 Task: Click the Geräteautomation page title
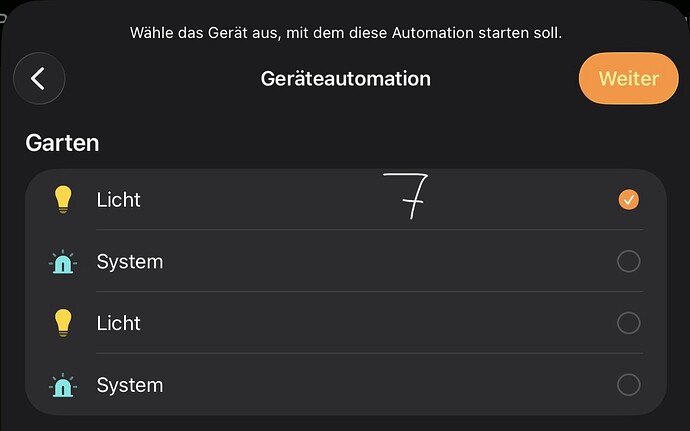click(x=345, y=78)
